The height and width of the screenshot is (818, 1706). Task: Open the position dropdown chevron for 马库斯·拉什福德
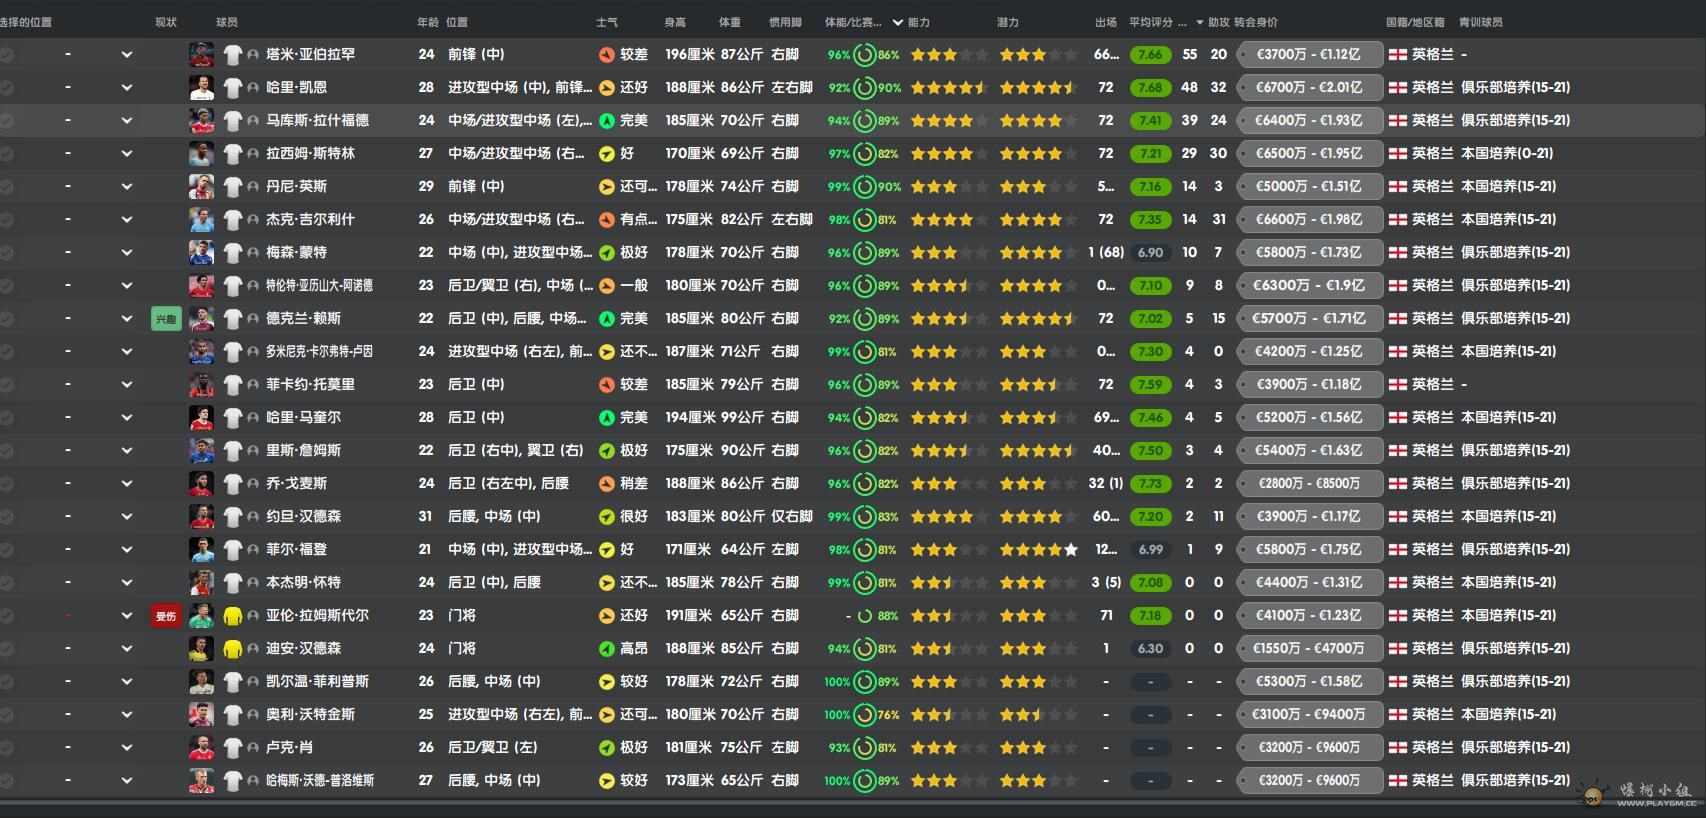127,121
